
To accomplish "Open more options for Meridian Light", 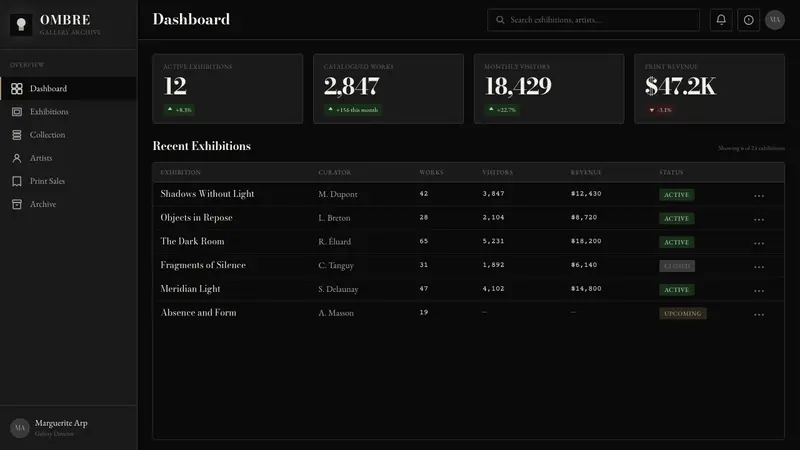I will pos(759,290).
